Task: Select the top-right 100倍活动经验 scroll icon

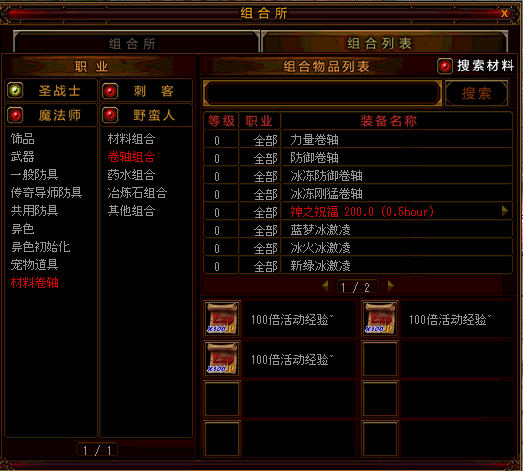Action: tap(380, 319)
